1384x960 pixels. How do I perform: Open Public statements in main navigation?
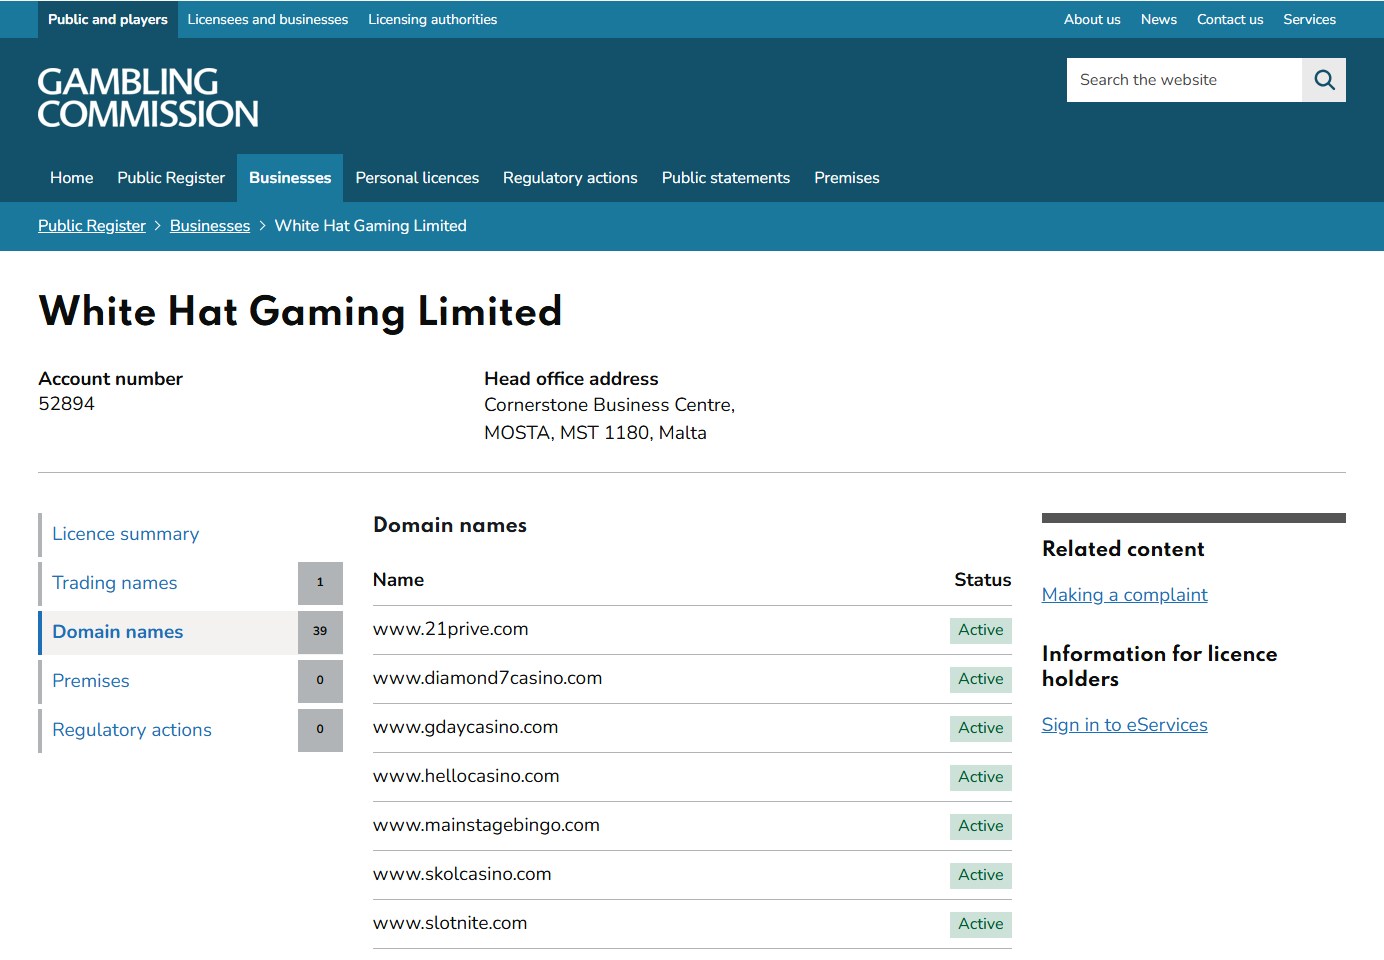point(726,178)
